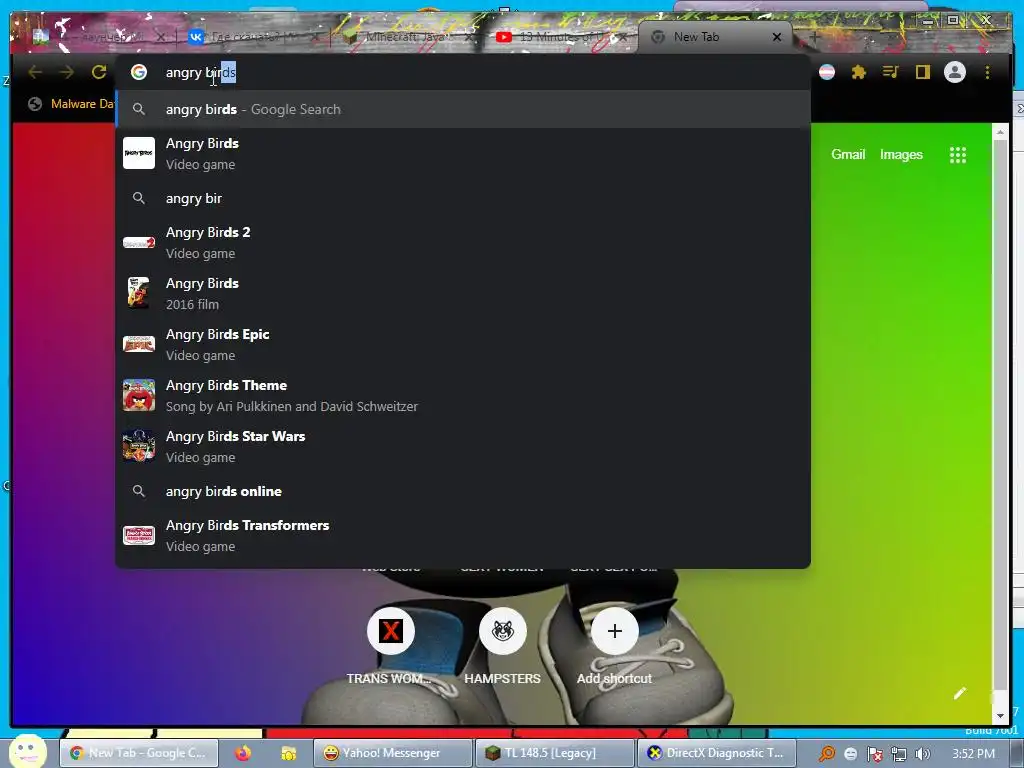Open the Start button smiley orb
The width and height of the screenshot is (1024, 768).
point(27,751)
